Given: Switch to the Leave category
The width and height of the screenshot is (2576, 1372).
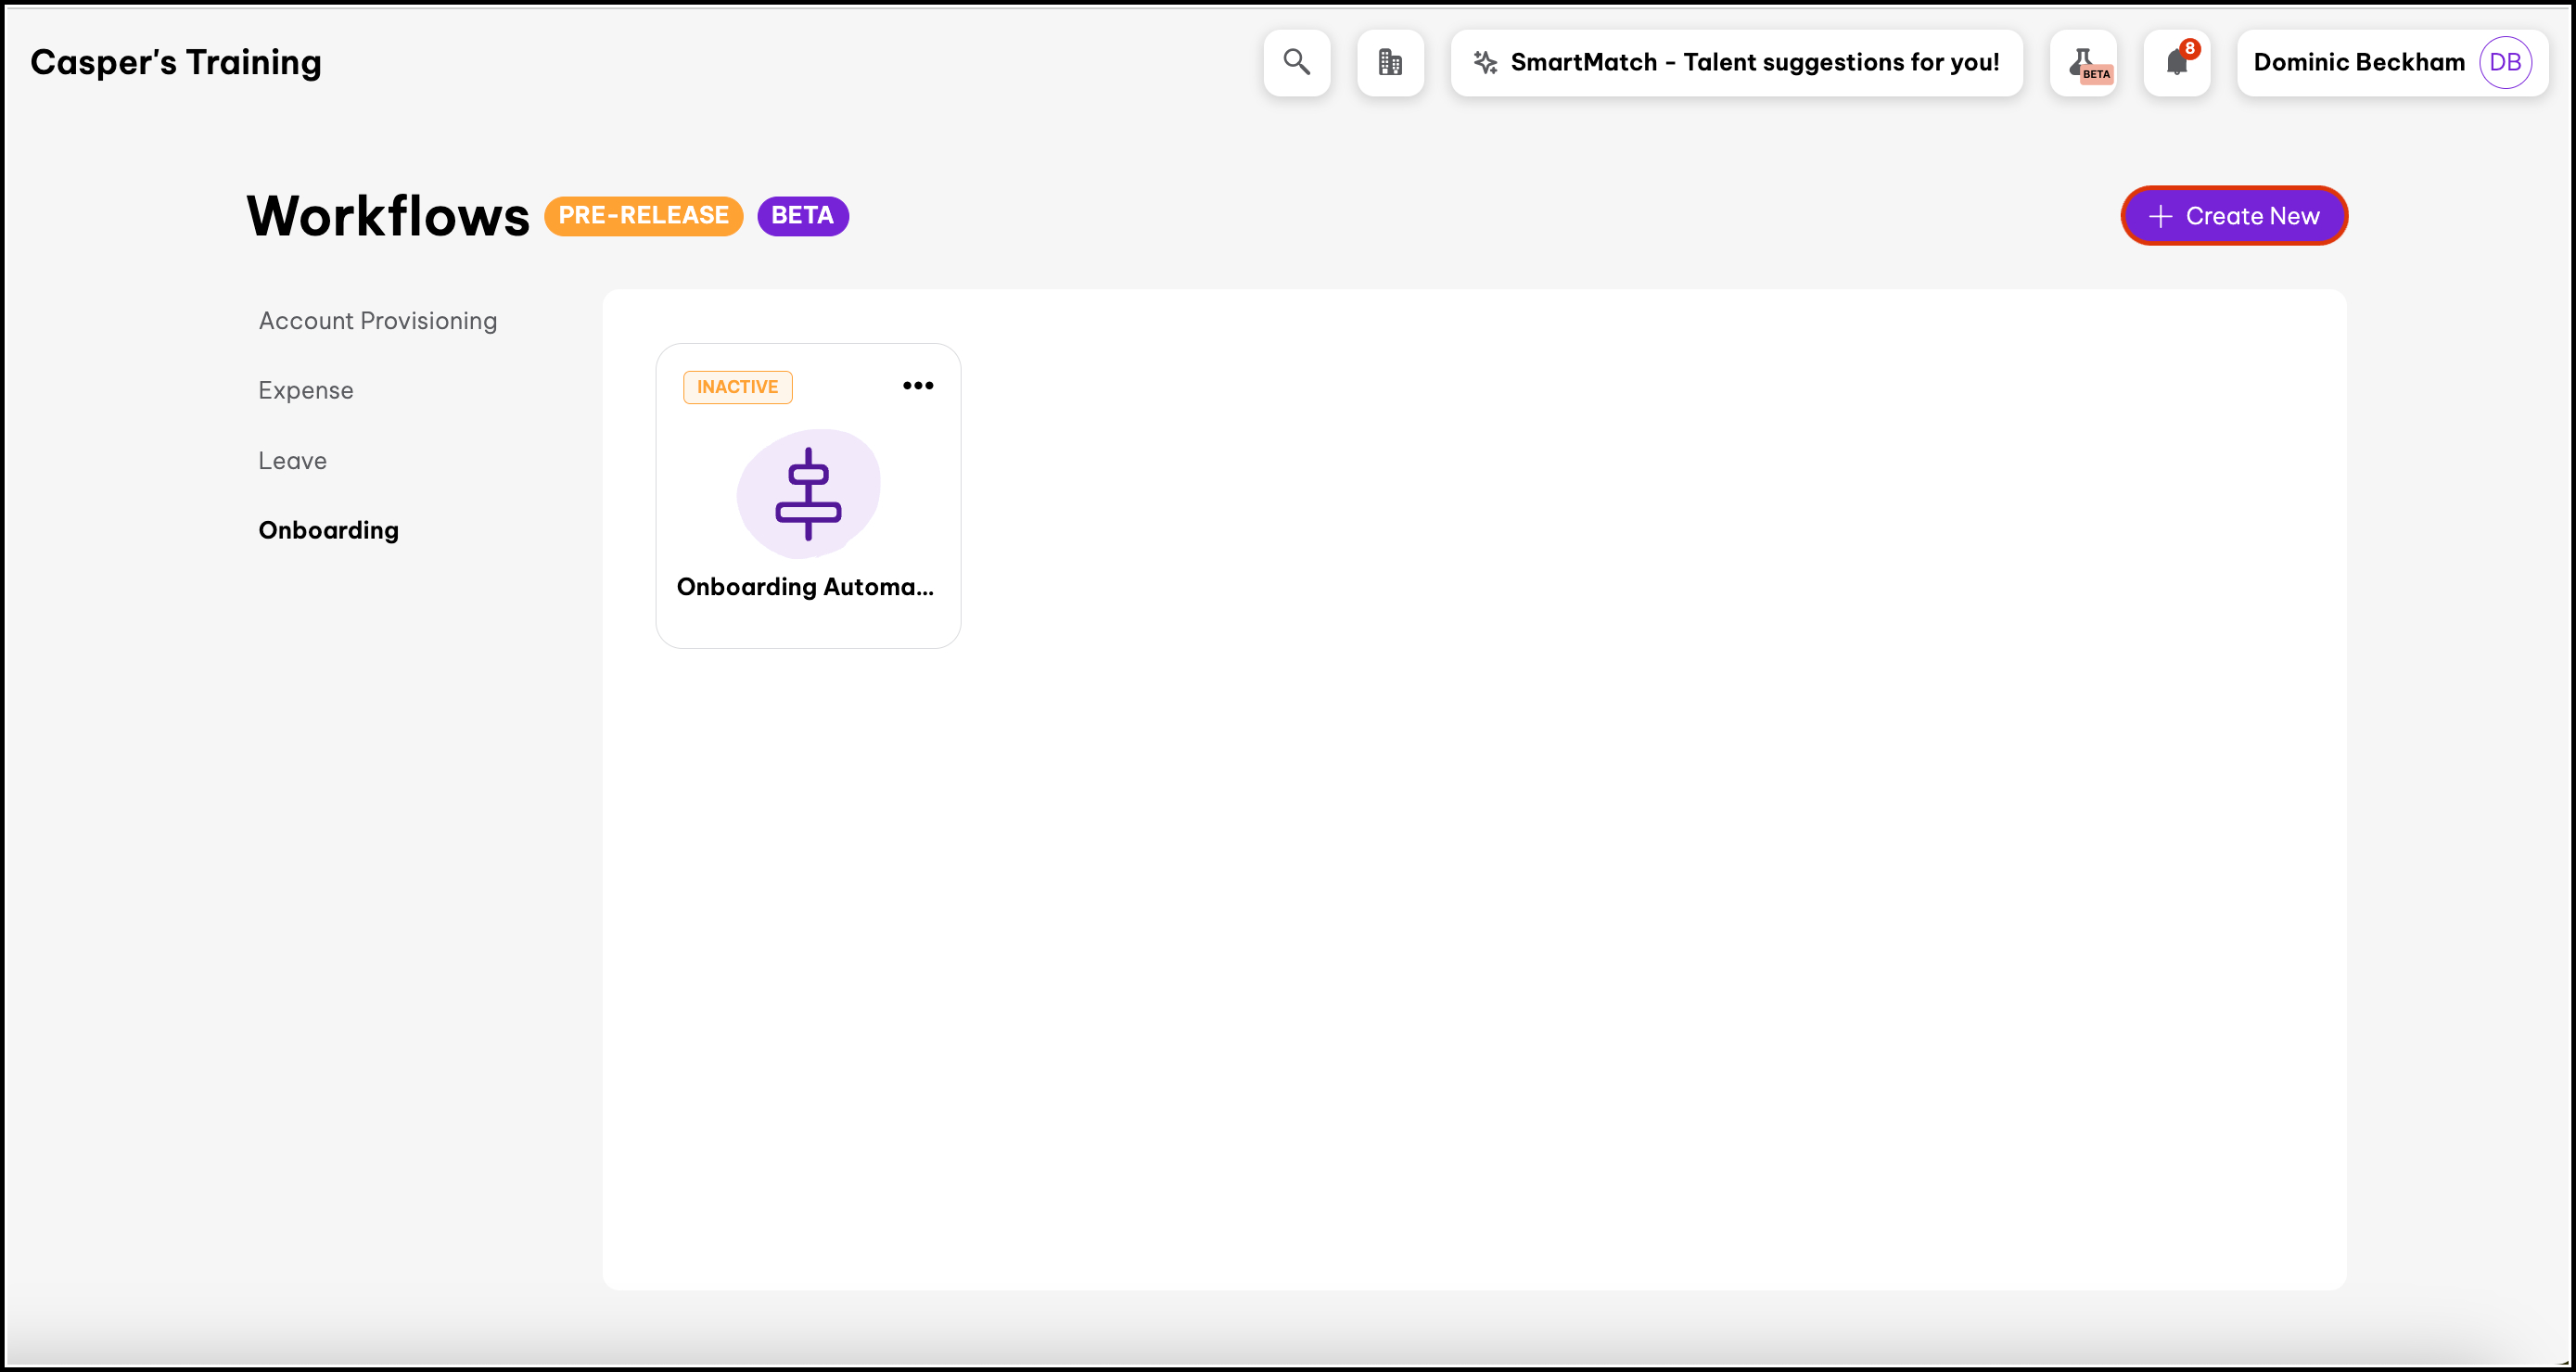Looking at the screenshot, I should pyautogui.click(x=292, y=460).
